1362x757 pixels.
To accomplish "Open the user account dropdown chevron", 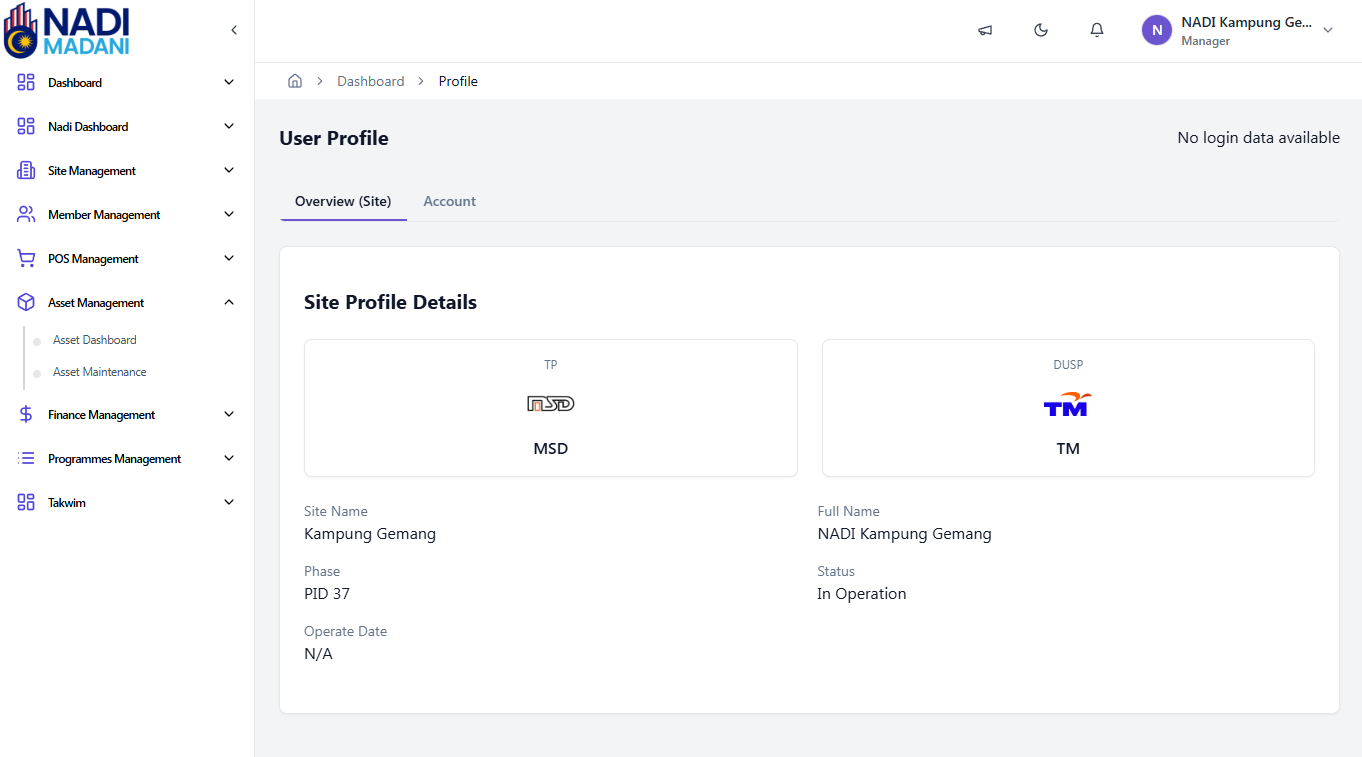I will click(x=1328, y=30).
